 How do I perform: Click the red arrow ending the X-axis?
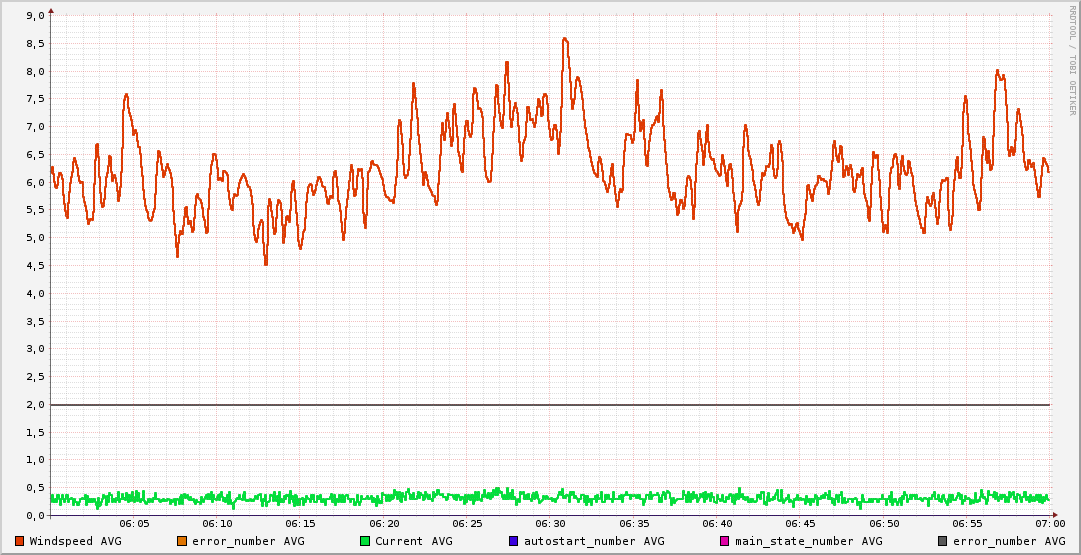(x=1054, y=515)
